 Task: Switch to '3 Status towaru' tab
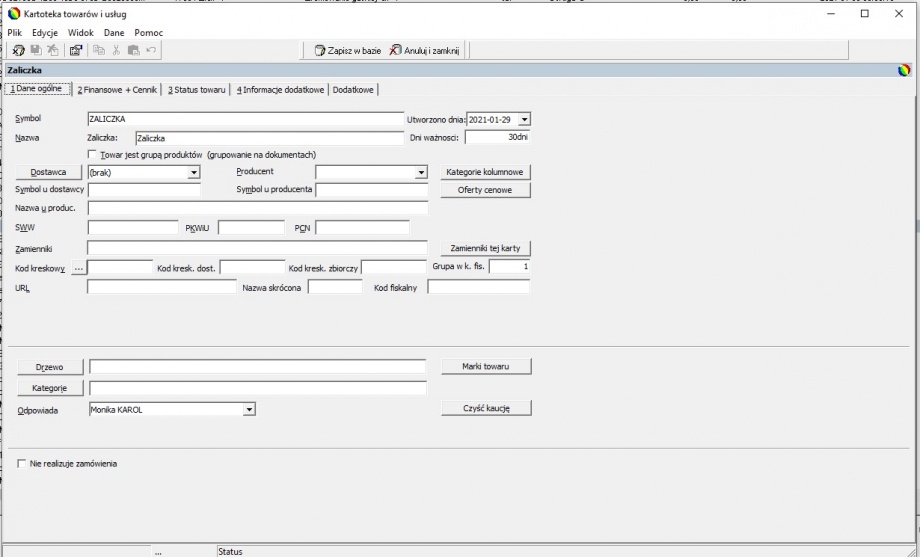197,90
